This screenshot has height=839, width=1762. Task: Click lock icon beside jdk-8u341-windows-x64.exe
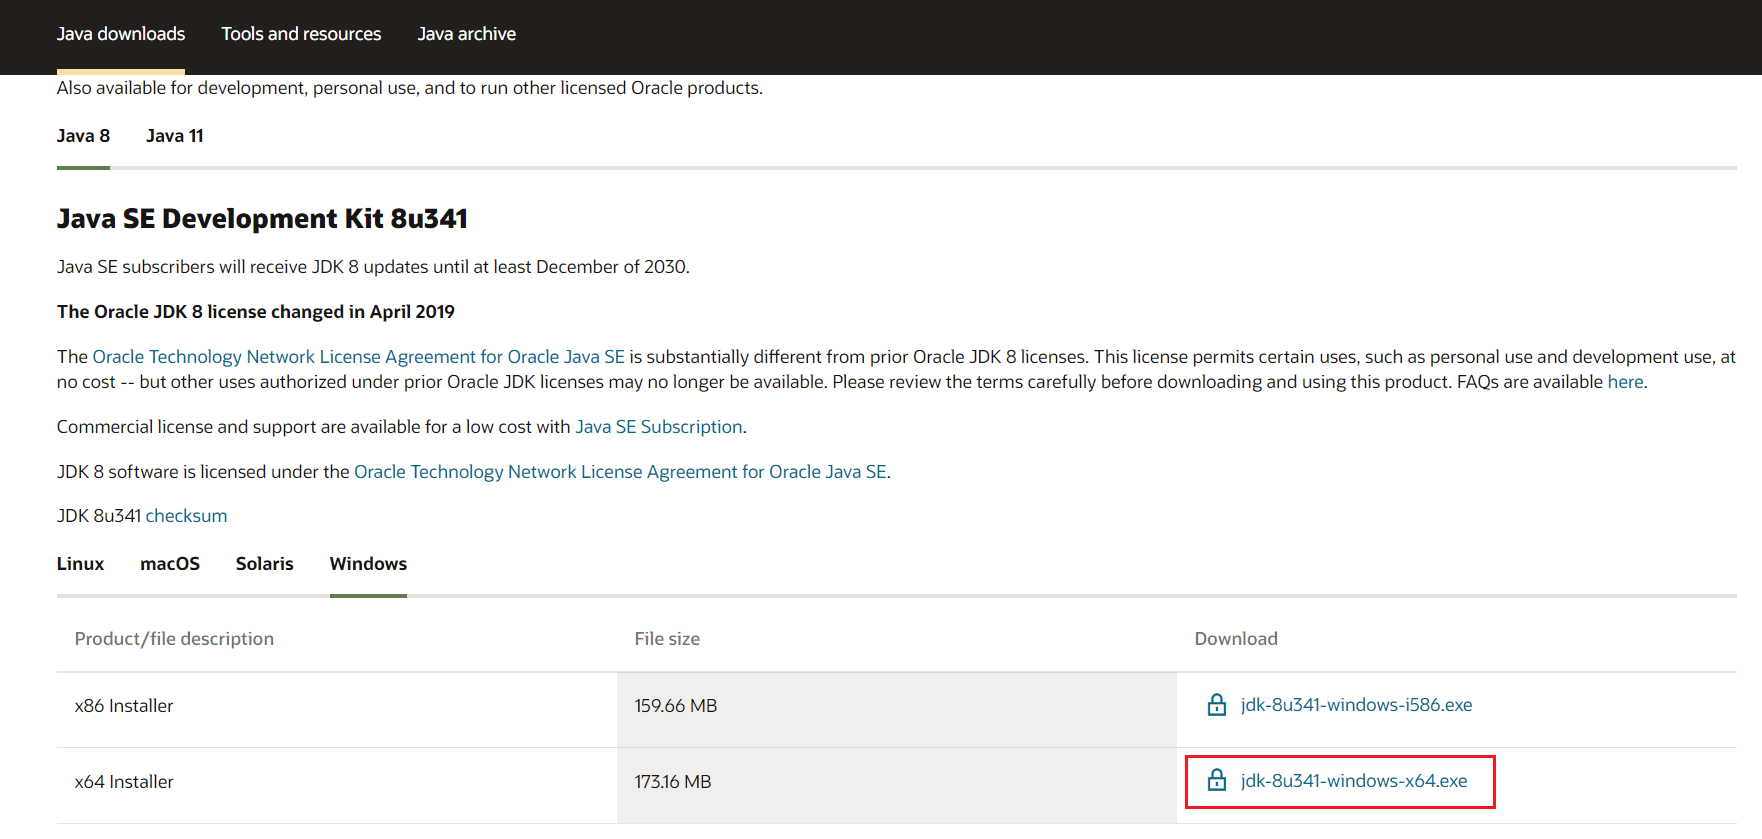coord(1216,780)
